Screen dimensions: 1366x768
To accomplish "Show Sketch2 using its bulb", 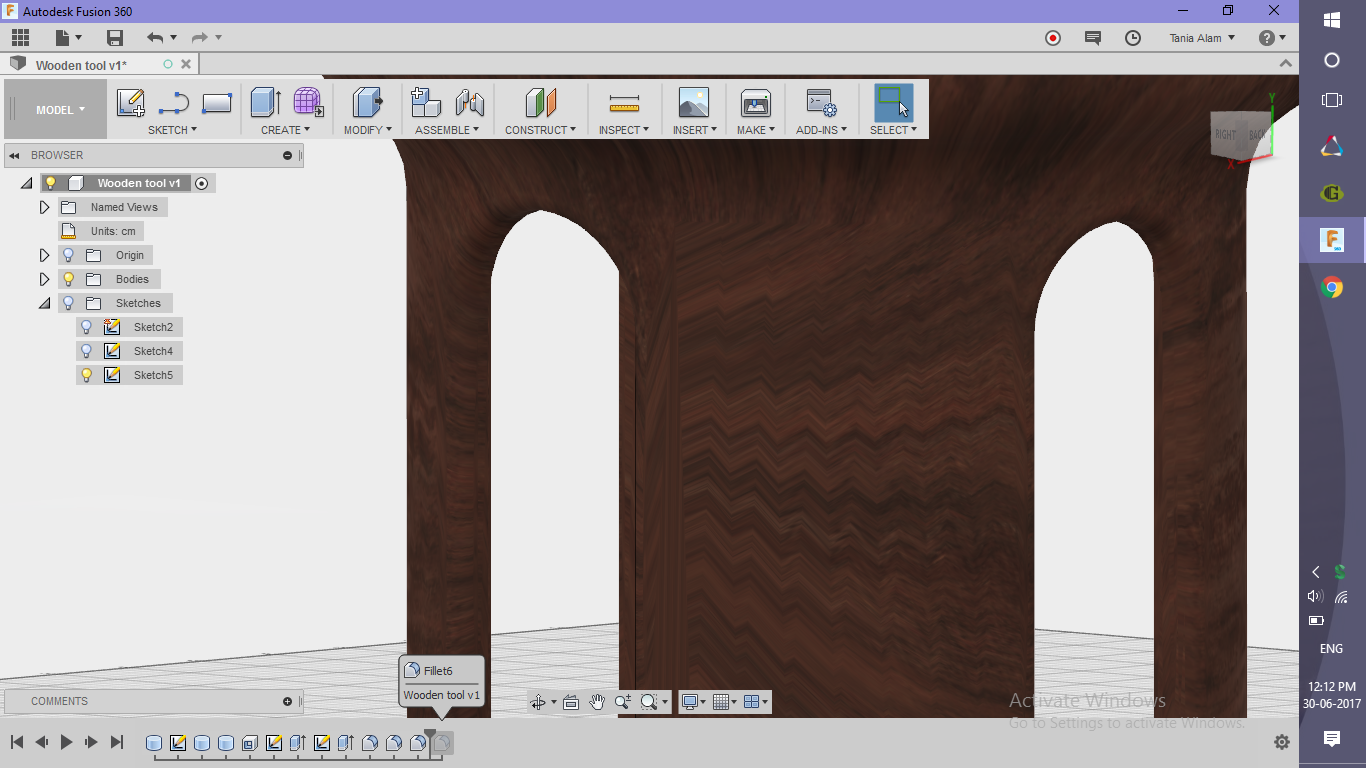I will pyautogui.click(x=86, y=327).
